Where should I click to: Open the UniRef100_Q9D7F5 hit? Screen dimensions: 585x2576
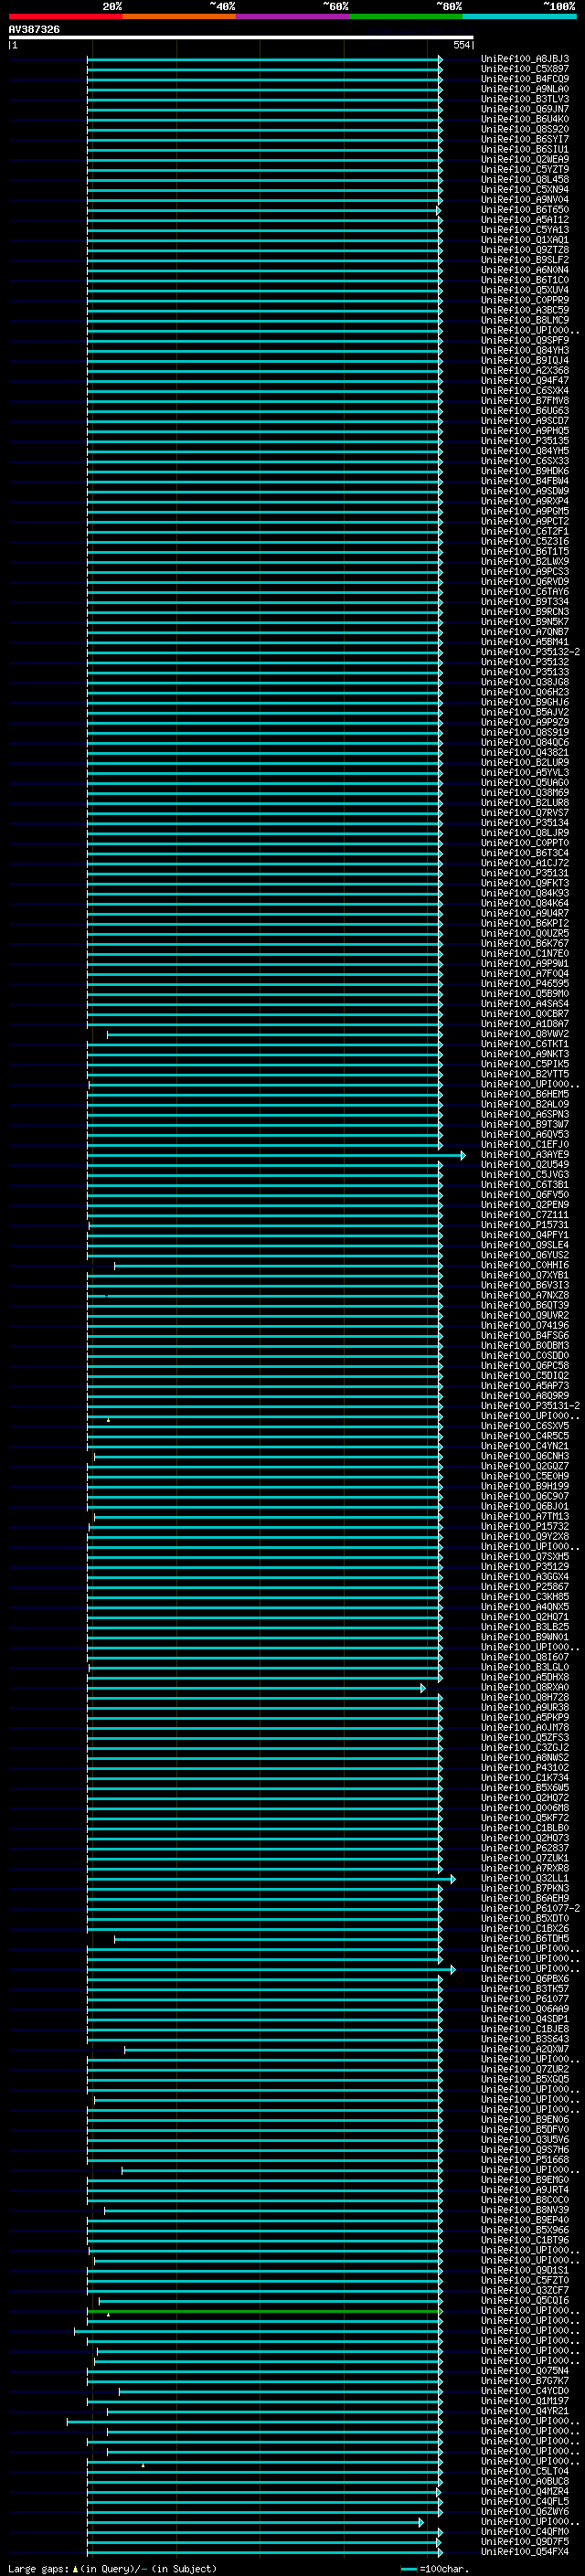pos(525,2542)
